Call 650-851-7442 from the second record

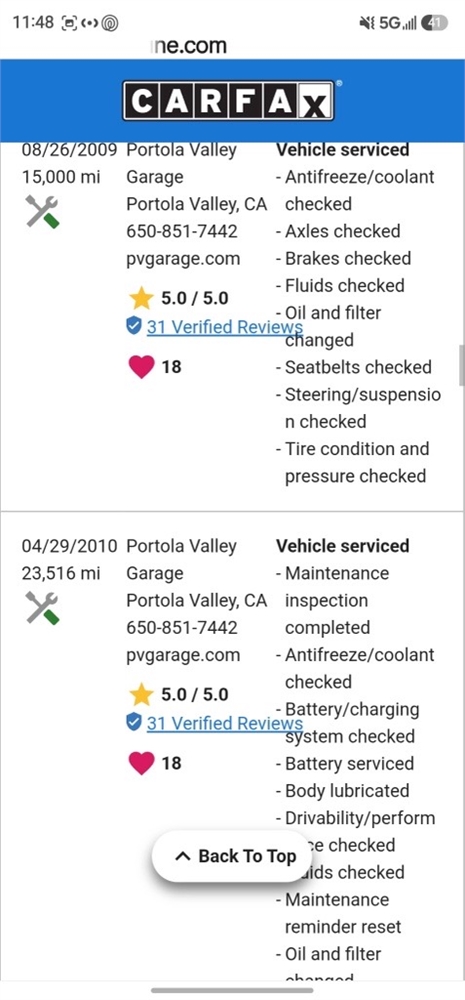(x=182, y=628)
